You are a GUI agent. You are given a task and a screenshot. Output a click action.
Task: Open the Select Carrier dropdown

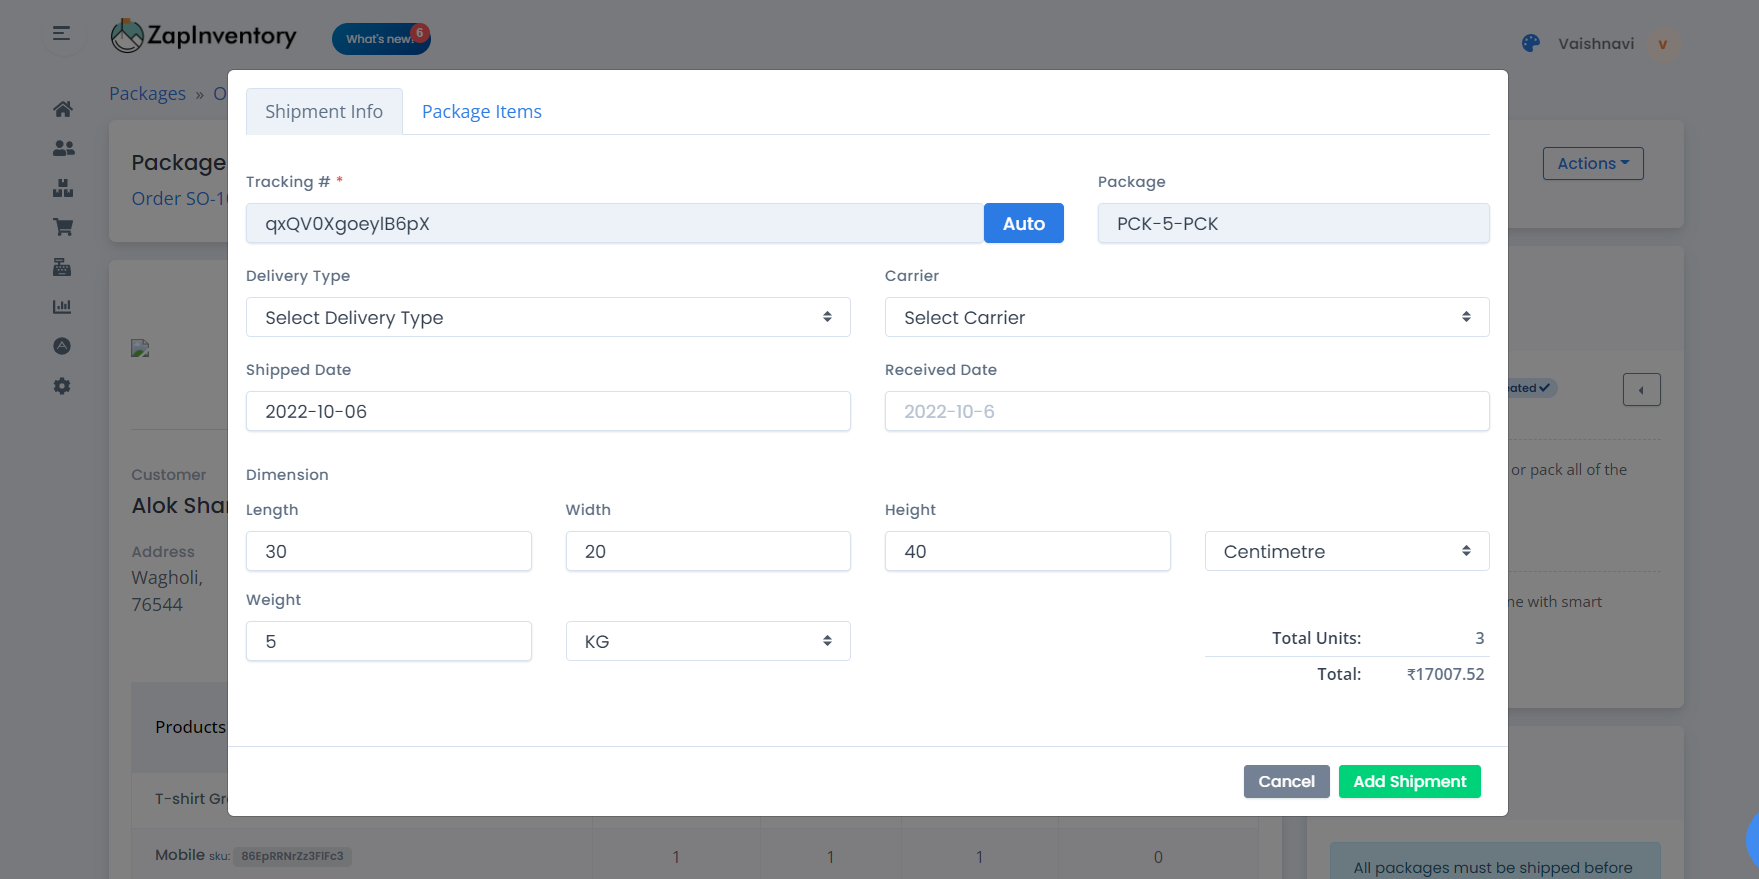point(1187,317)
